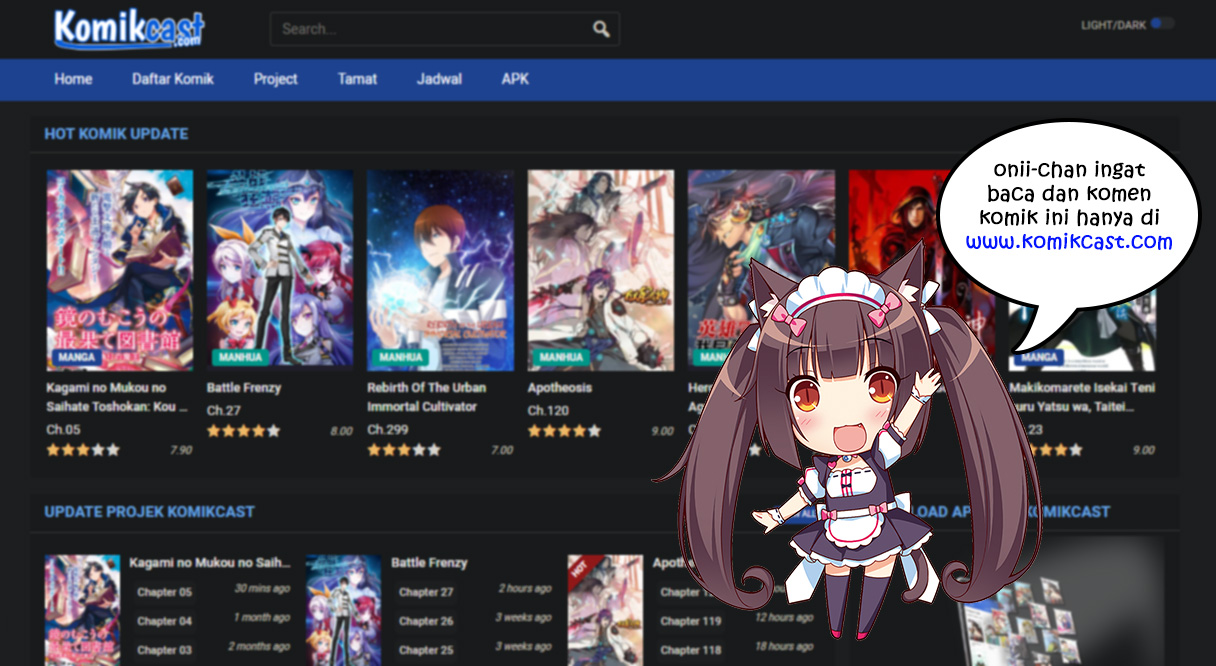
Task: Open Battle Frenzy Chapter 26
Action: pyautogui.click(x=426, y=621)
